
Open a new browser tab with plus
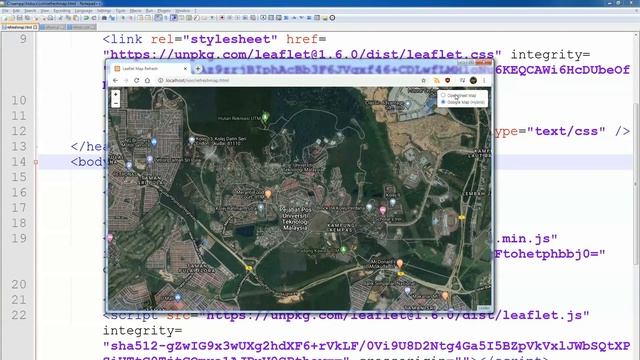click(x=198, y=69)
